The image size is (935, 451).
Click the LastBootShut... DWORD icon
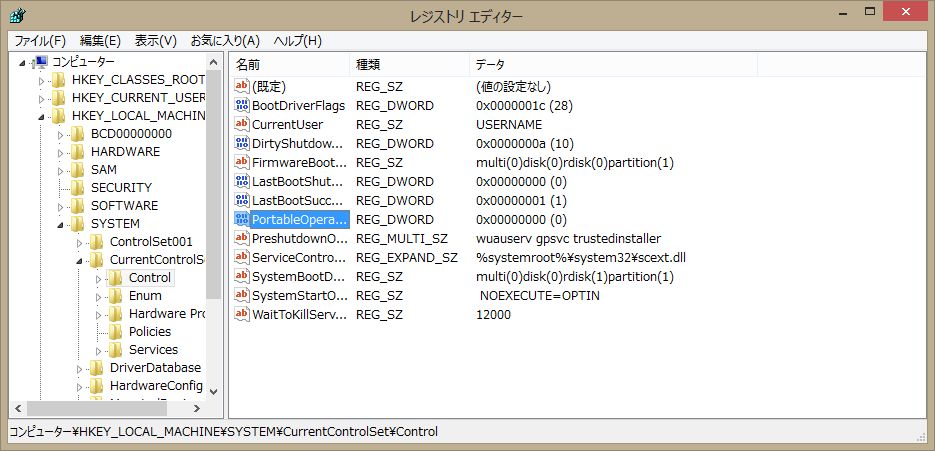242,181
